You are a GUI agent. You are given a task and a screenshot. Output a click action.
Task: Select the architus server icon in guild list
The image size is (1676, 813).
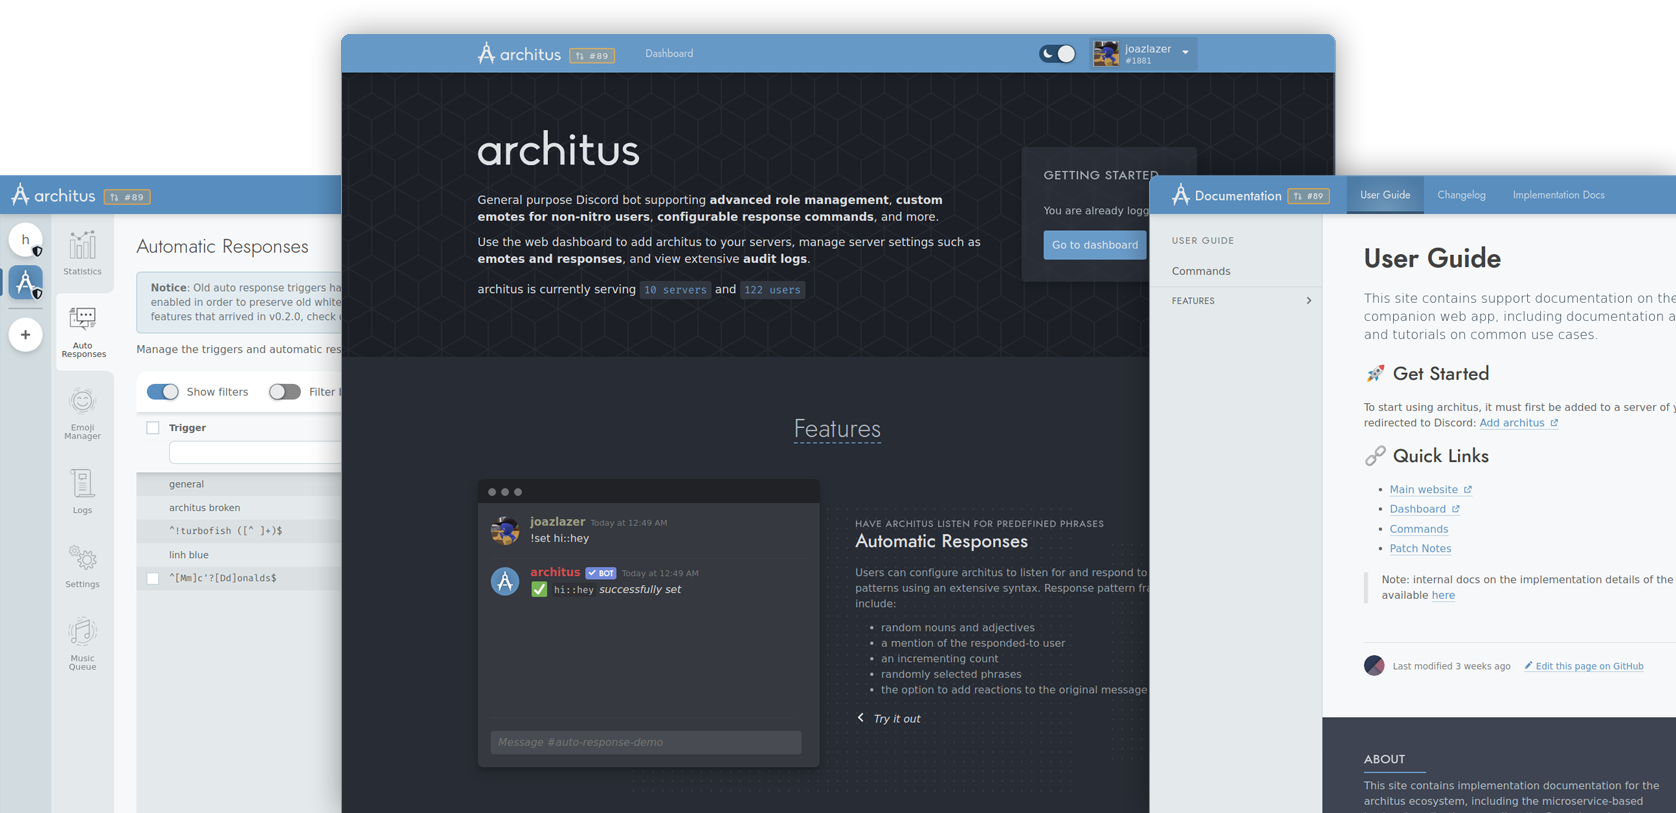pos(26,282)
